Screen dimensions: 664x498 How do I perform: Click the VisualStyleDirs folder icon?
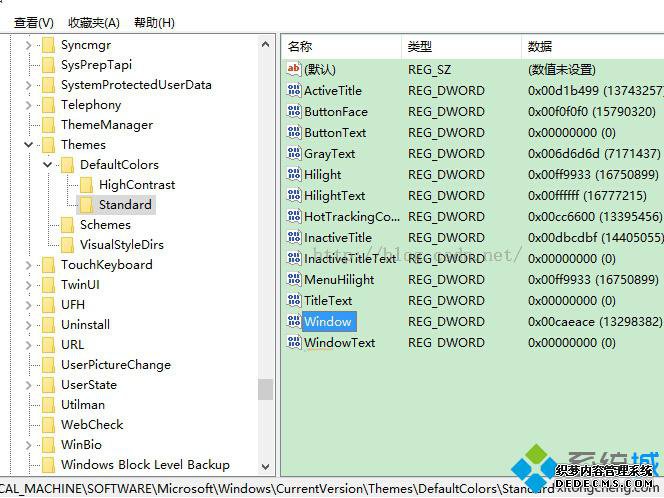[x=67, y=245]
